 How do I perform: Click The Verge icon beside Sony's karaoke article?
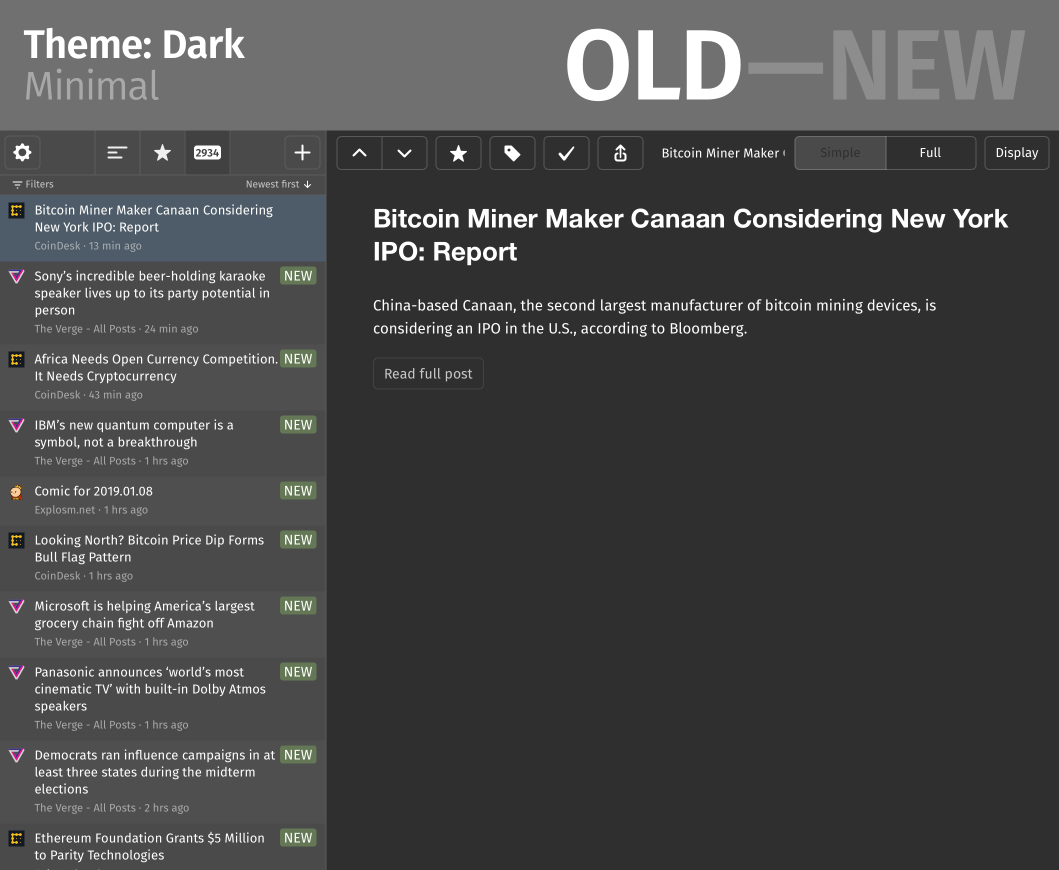click(17, 276)
